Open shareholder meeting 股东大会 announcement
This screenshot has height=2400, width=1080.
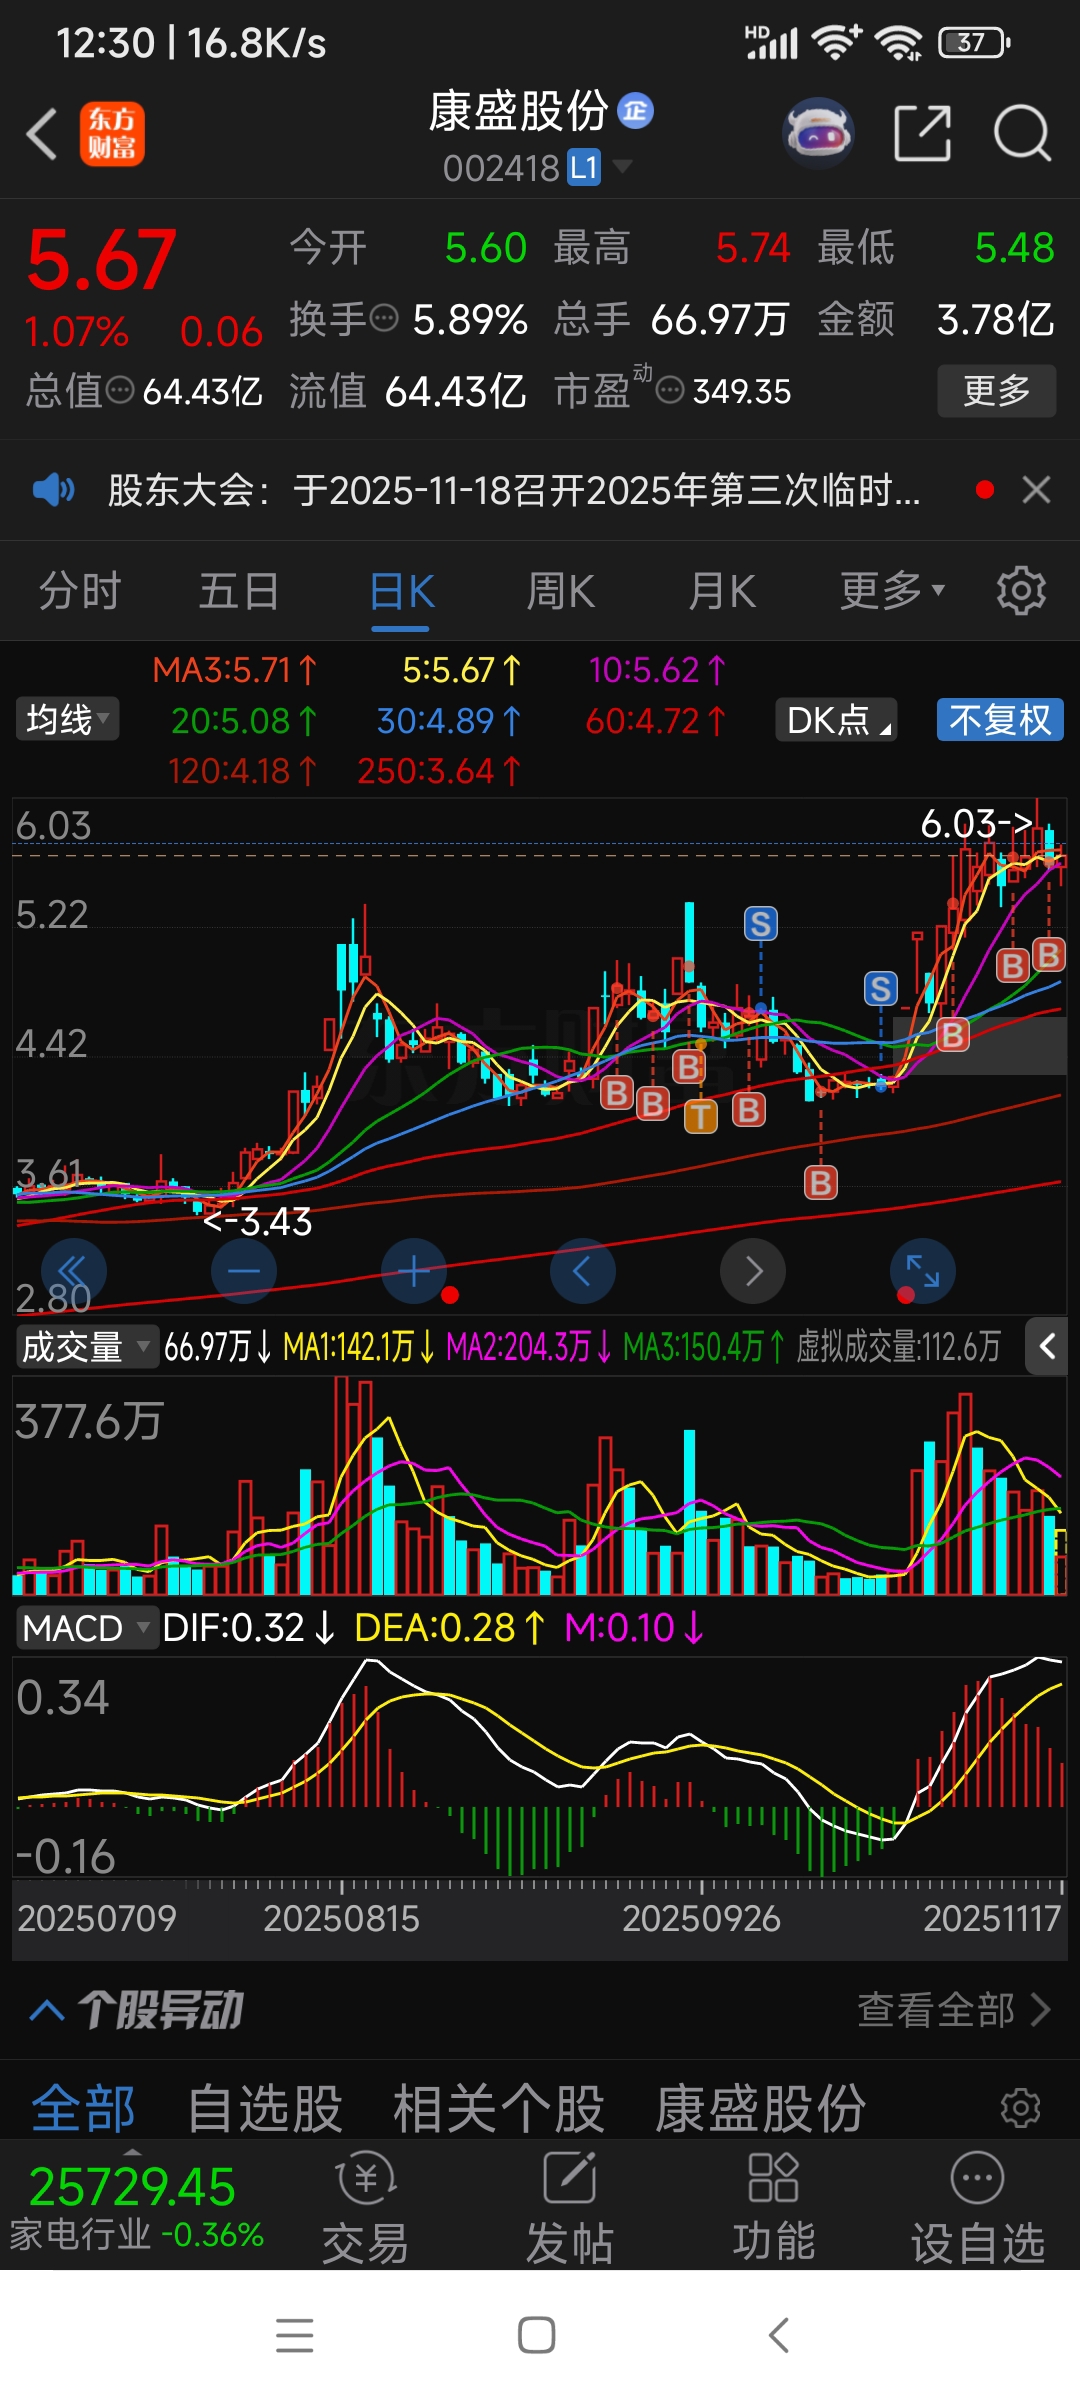tap(514, 490)
